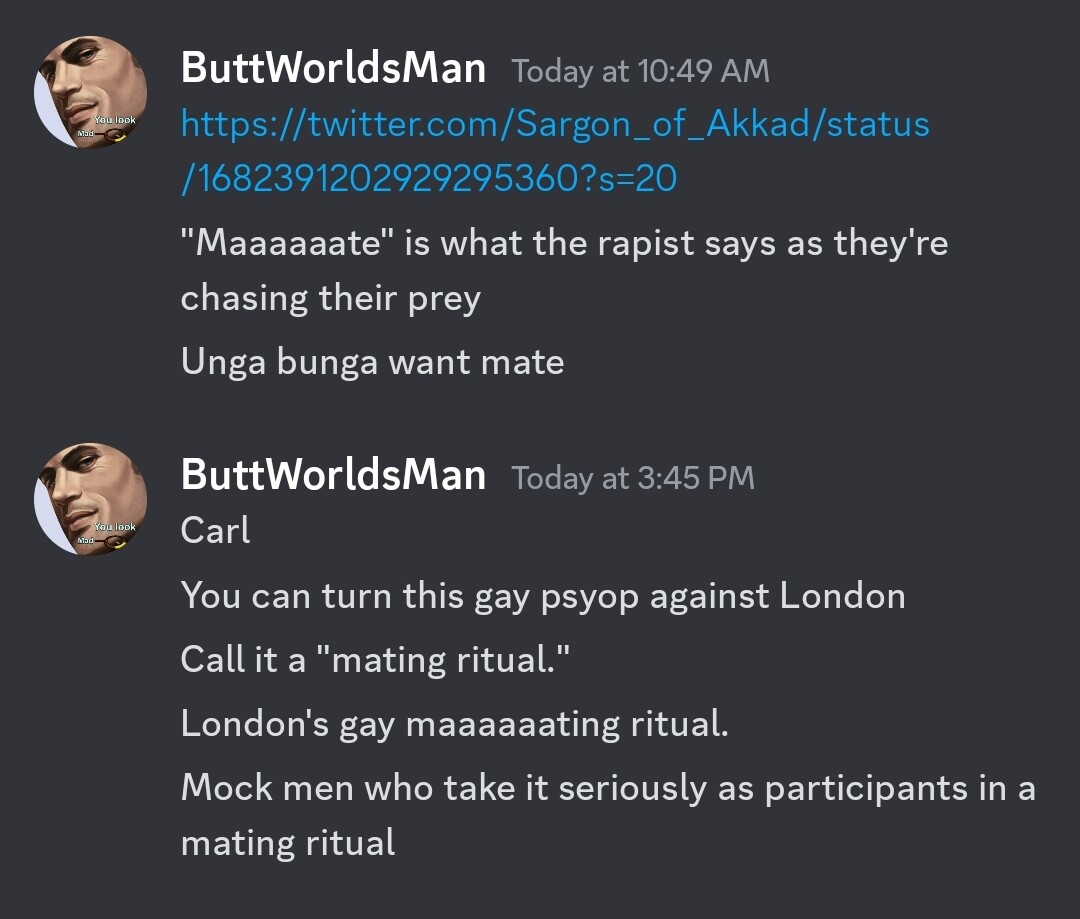Select the 'Call it a "mating ritual."' message

(x=375, y=659)
